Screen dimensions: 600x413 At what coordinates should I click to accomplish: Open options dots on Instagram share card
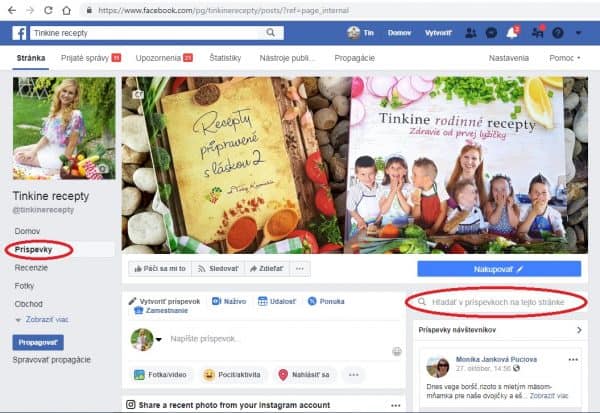point(396,405)
